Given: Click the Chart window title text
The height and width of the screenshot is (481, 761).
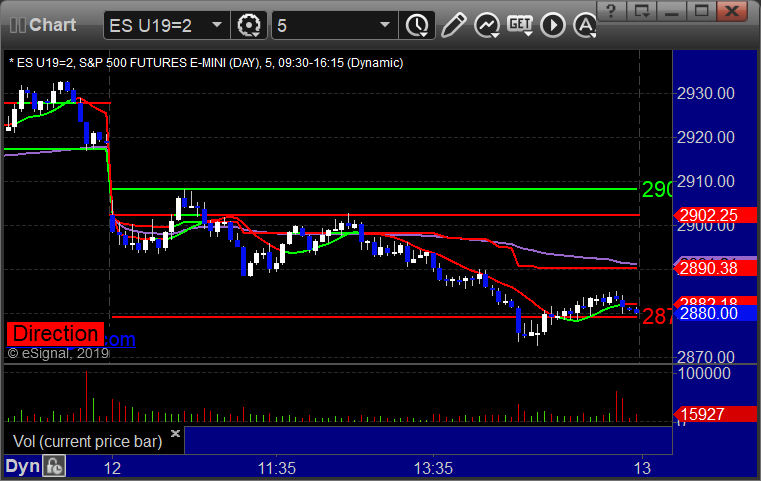Looking at the screenshot, I should (52, 25).
